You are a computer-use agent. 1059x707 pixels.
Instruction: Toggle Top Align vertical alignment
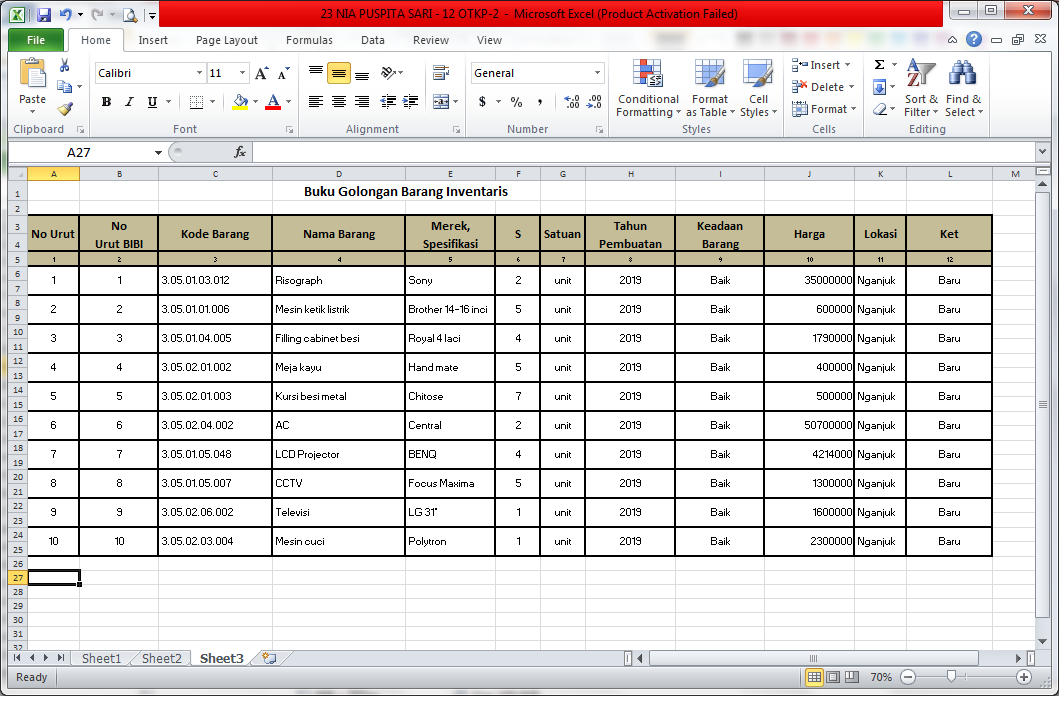tap(315, 73)
